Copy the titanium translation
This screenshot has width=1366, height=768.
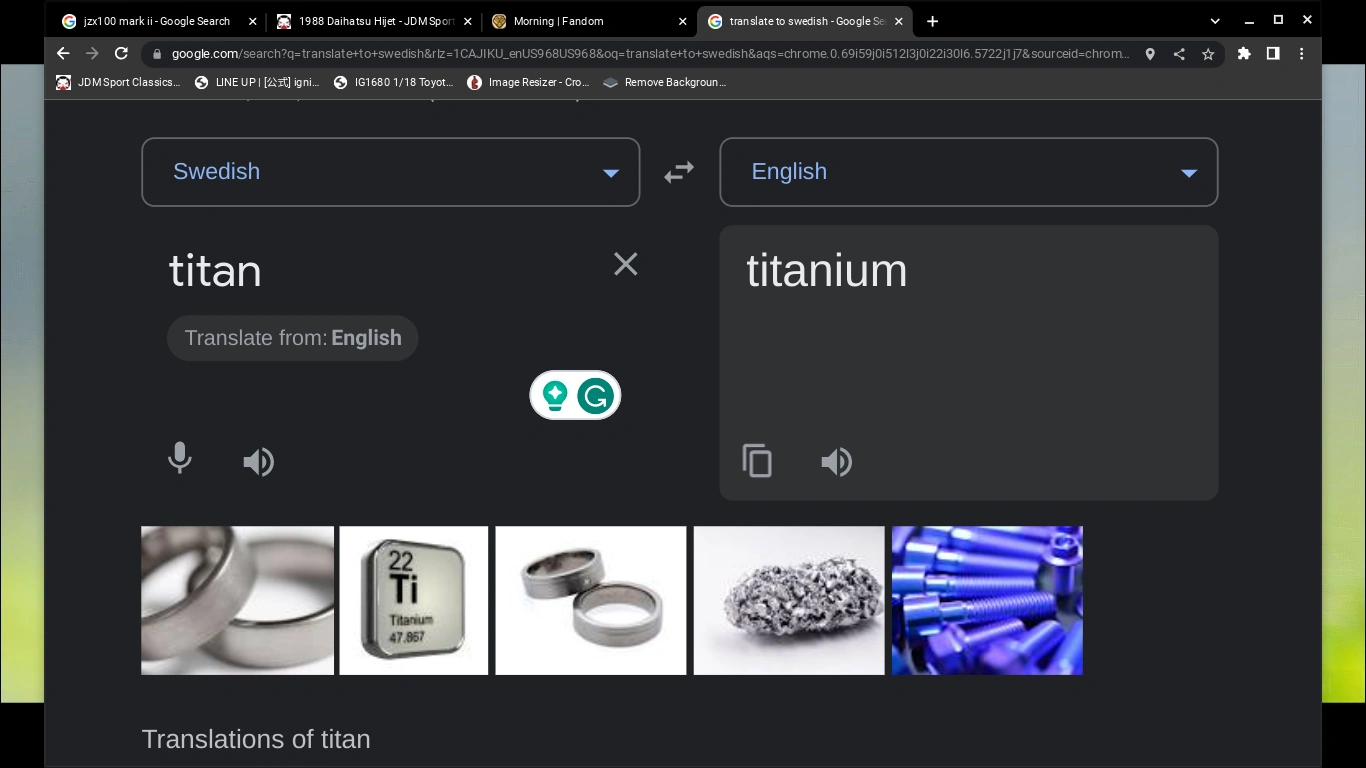click(757, 461)
